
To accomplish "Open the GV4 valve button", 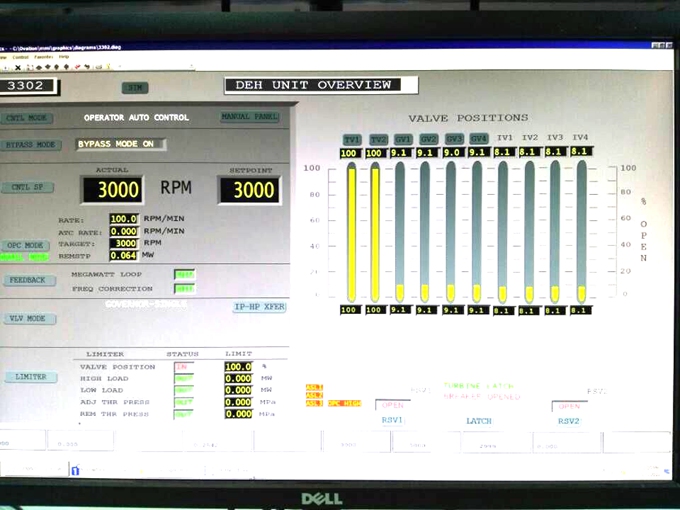I will [479, 139].
